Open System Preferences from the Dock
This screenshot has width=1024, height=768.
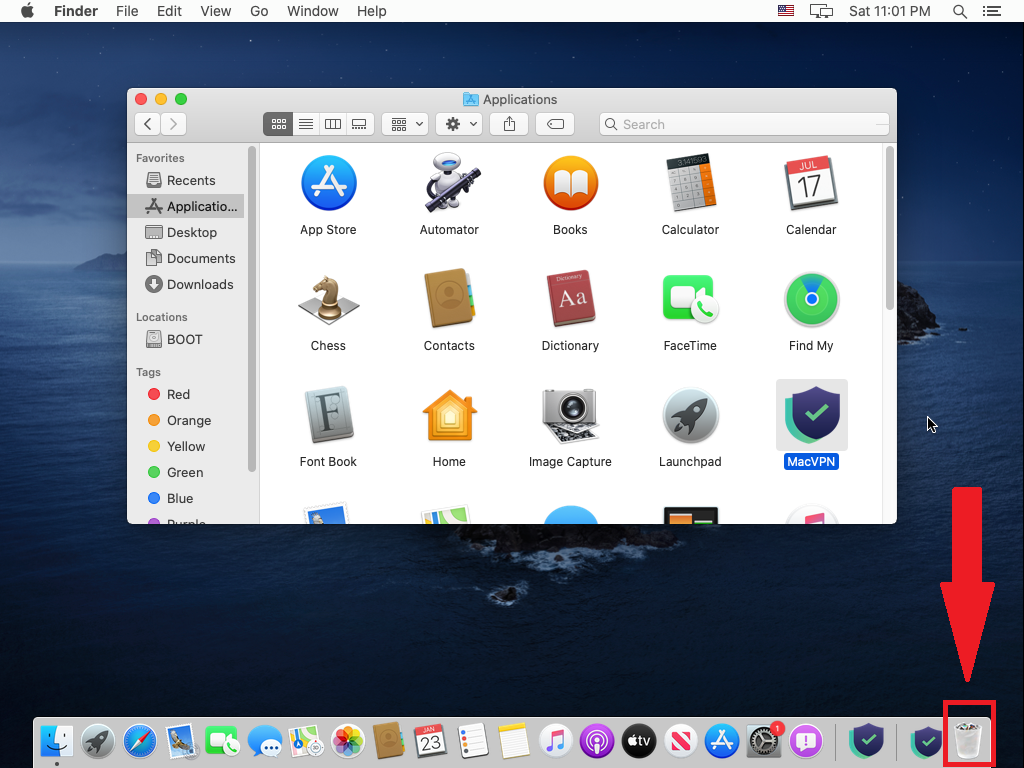pyautogui.click(x=763, y=741)
